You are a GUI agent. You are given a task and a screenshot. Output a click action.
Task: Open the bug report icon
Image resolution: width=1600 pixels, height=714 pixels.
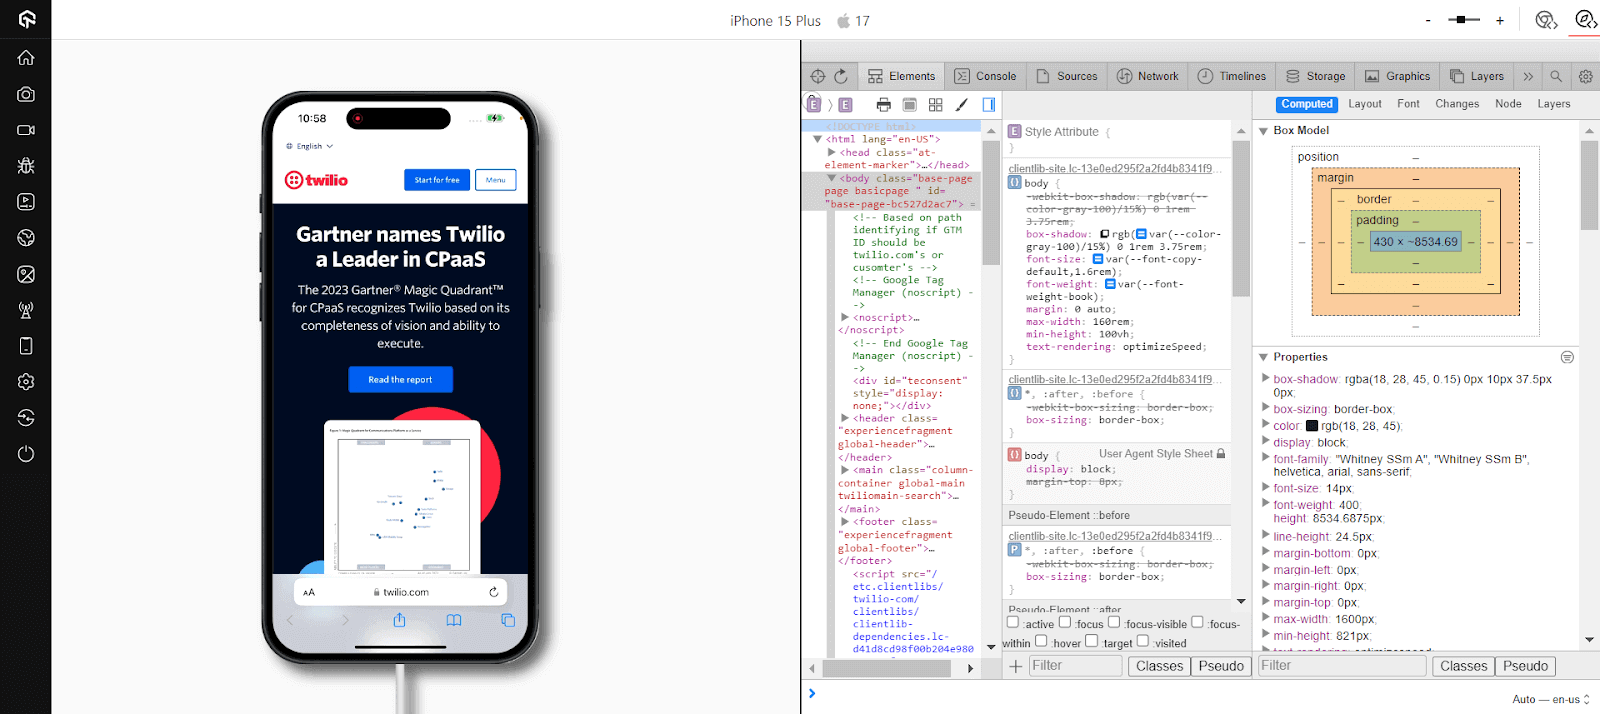point(26,166)
